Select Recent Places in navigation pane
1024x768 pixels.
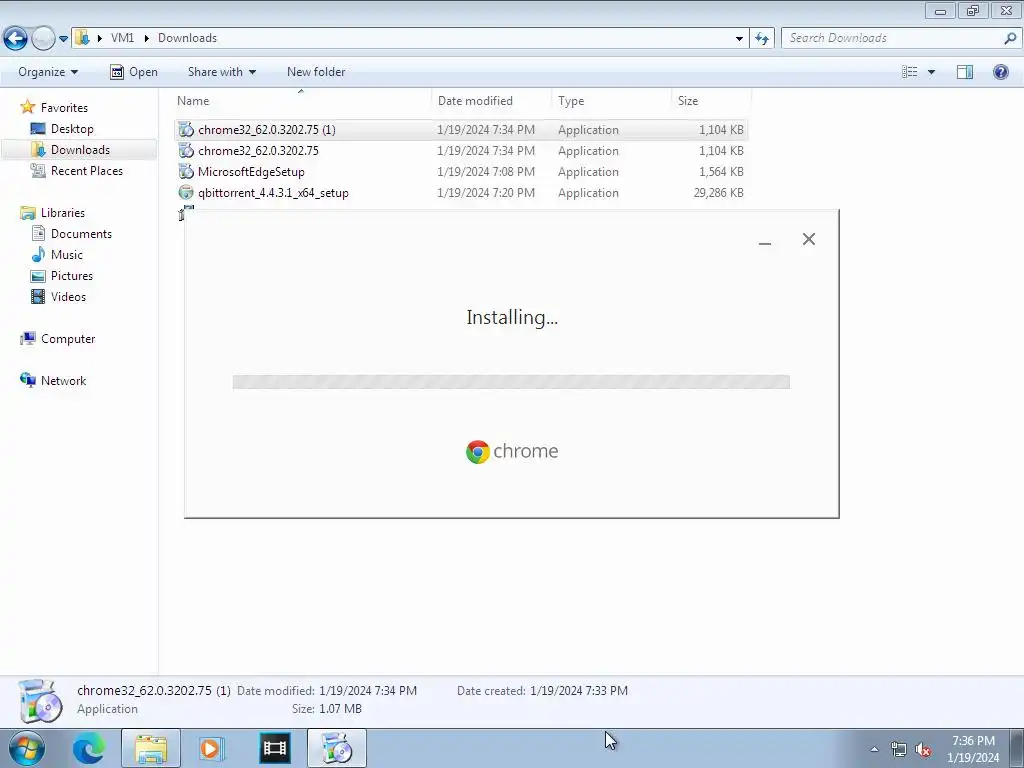pos(87,170)
